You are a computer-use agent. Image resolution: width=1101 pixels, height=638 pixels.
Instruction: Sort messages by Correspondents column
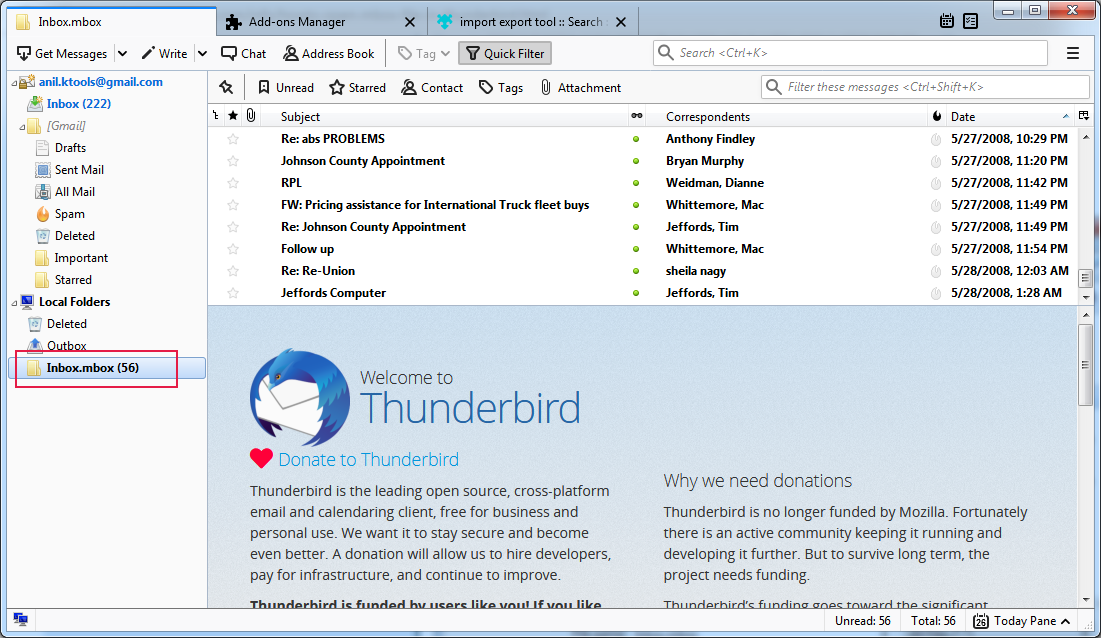(786, 117)
